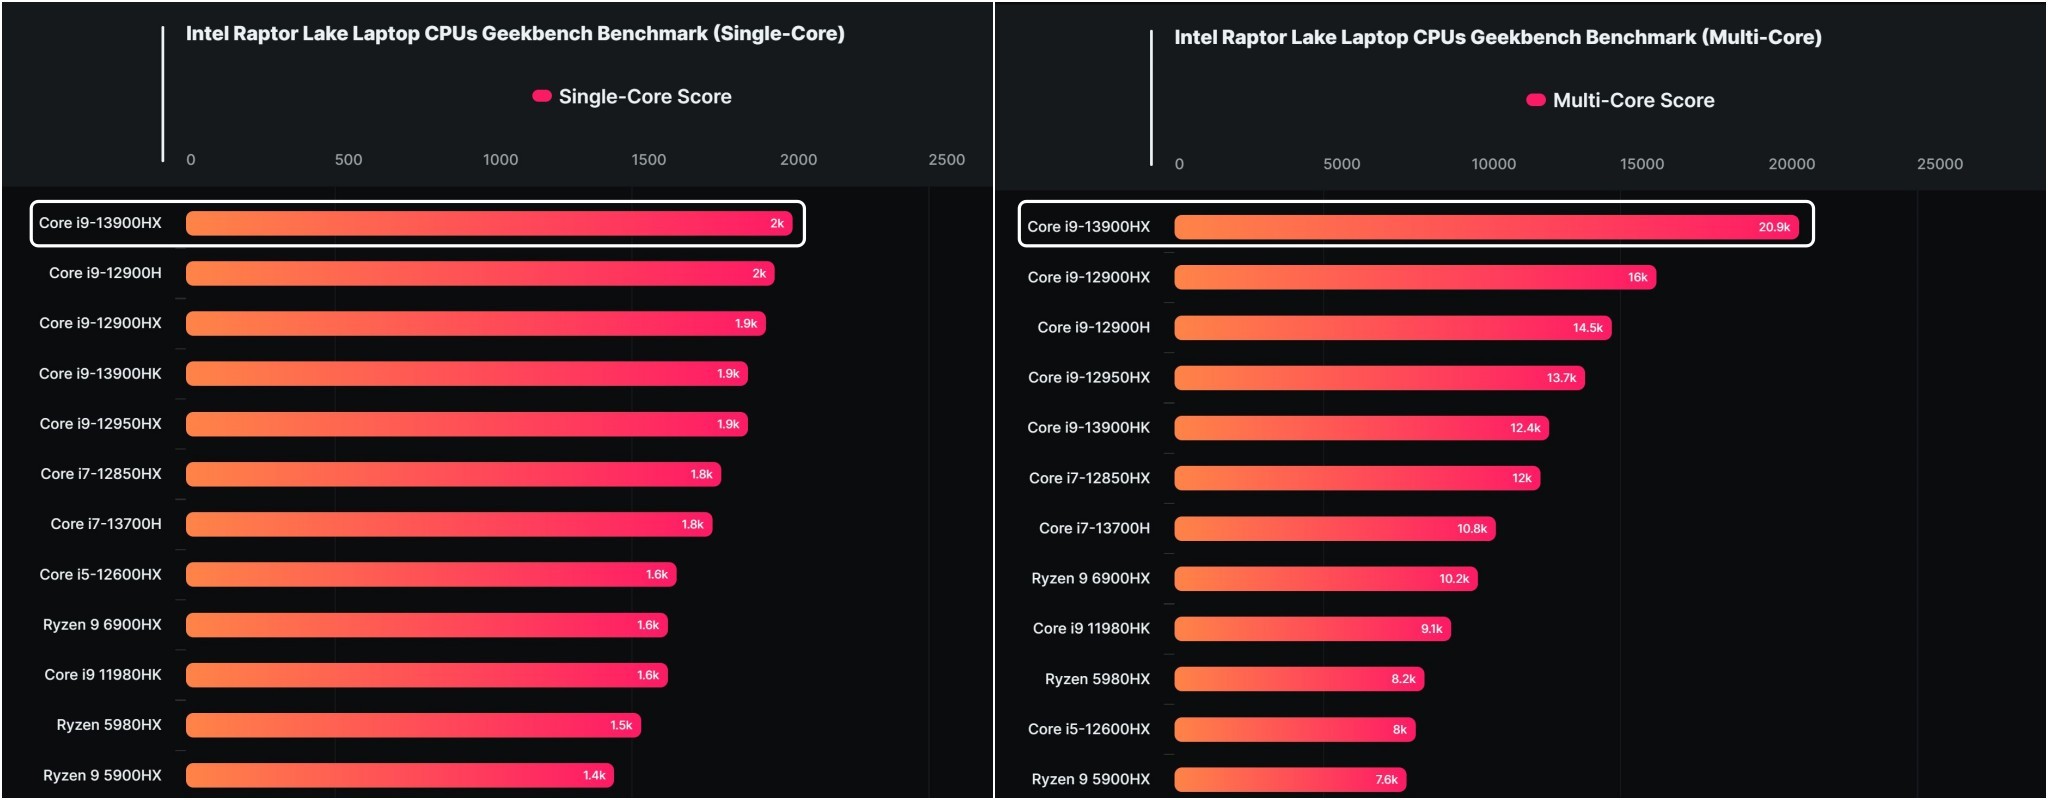Click the 7.6k value on the Ryzen 9 5900HX bar
This screenshot has height=800, width=2048.
point(1386,780)
